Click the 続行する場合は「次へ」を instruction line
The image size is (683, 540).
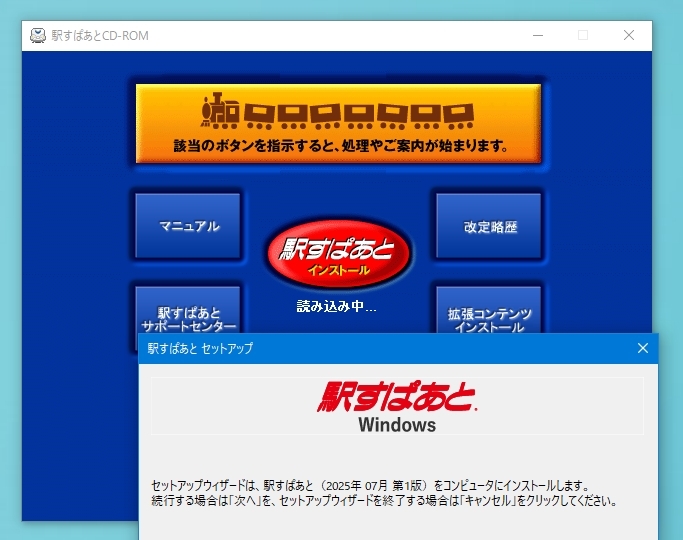[x=384, y=500]
